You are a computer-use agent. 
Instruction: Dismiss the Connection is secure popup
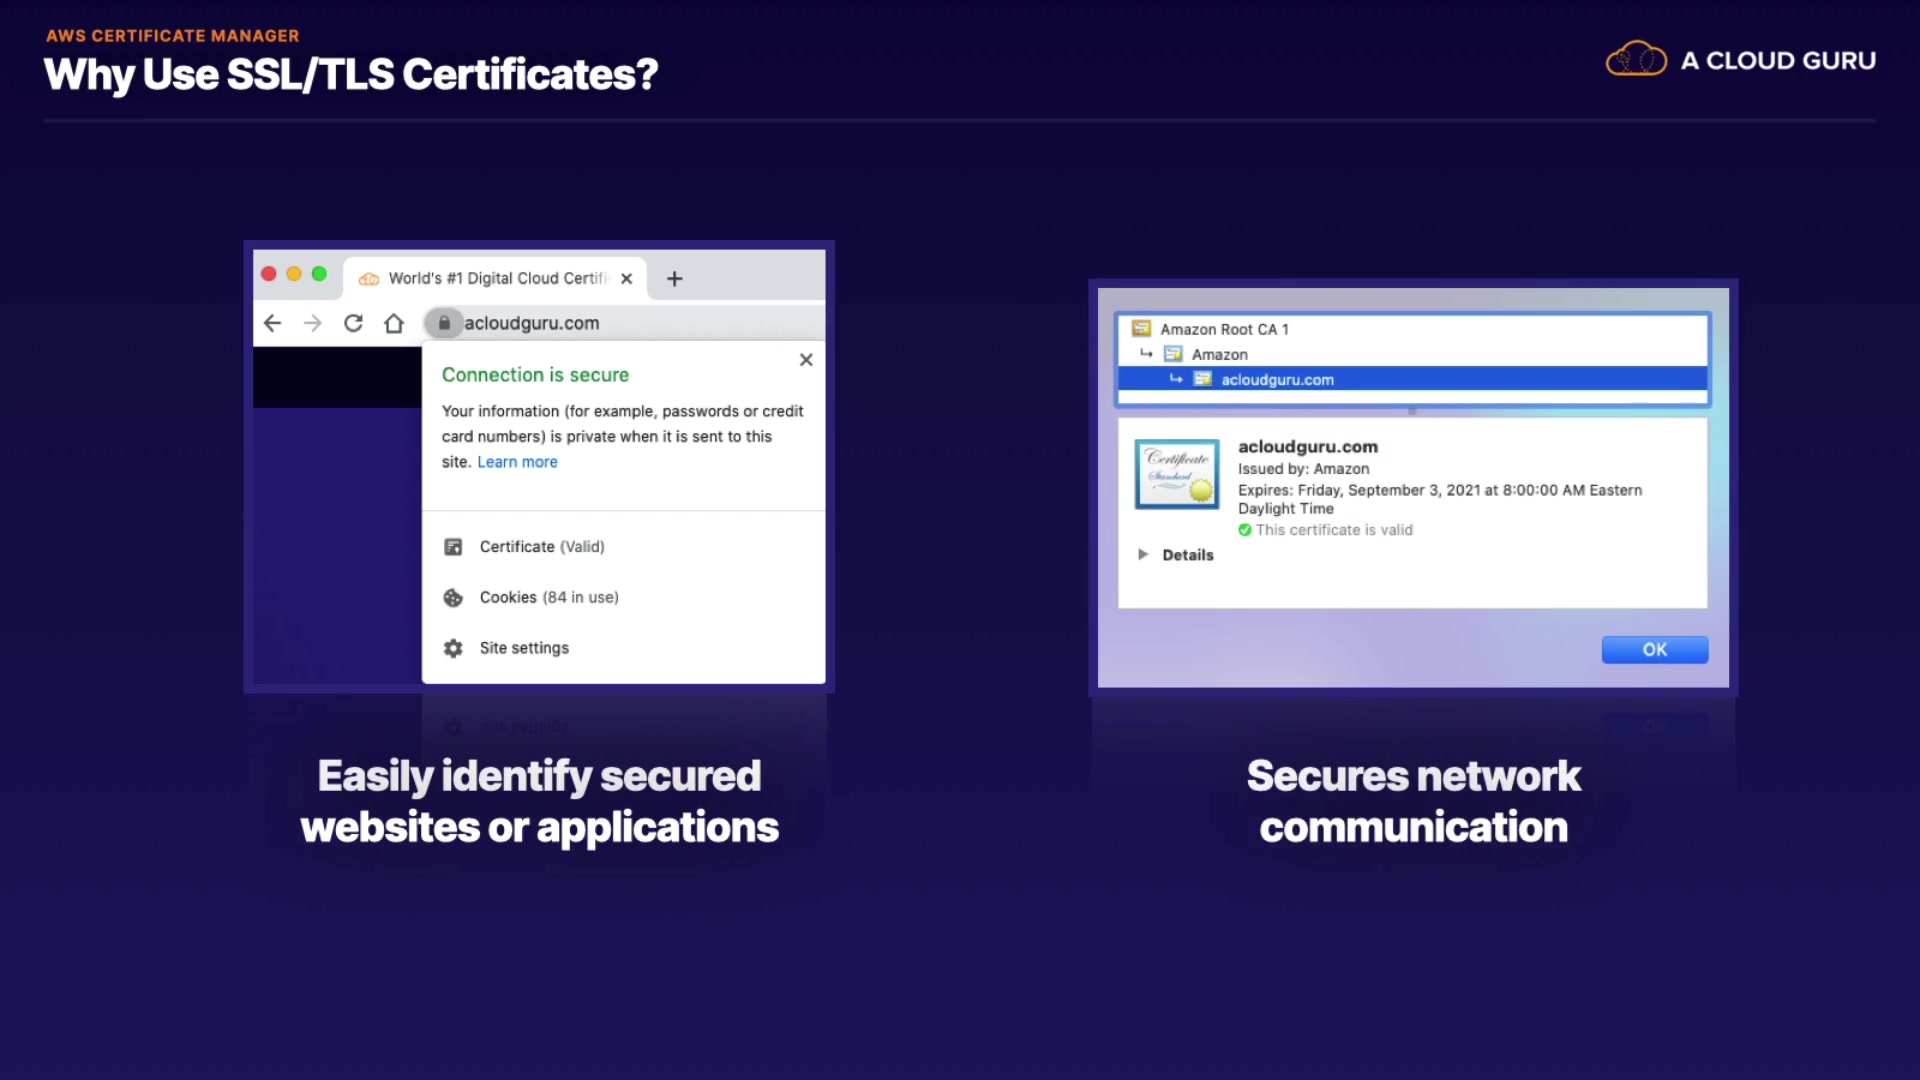[806, 360]
